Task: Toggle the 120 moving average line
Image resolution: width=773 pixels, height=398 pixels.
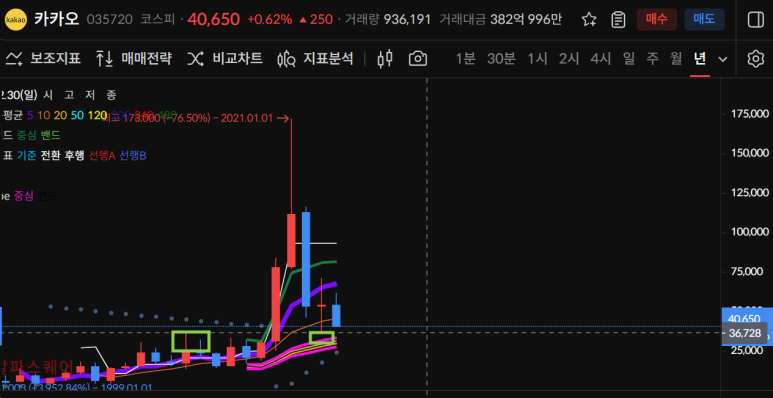Action: click(97, 115)
